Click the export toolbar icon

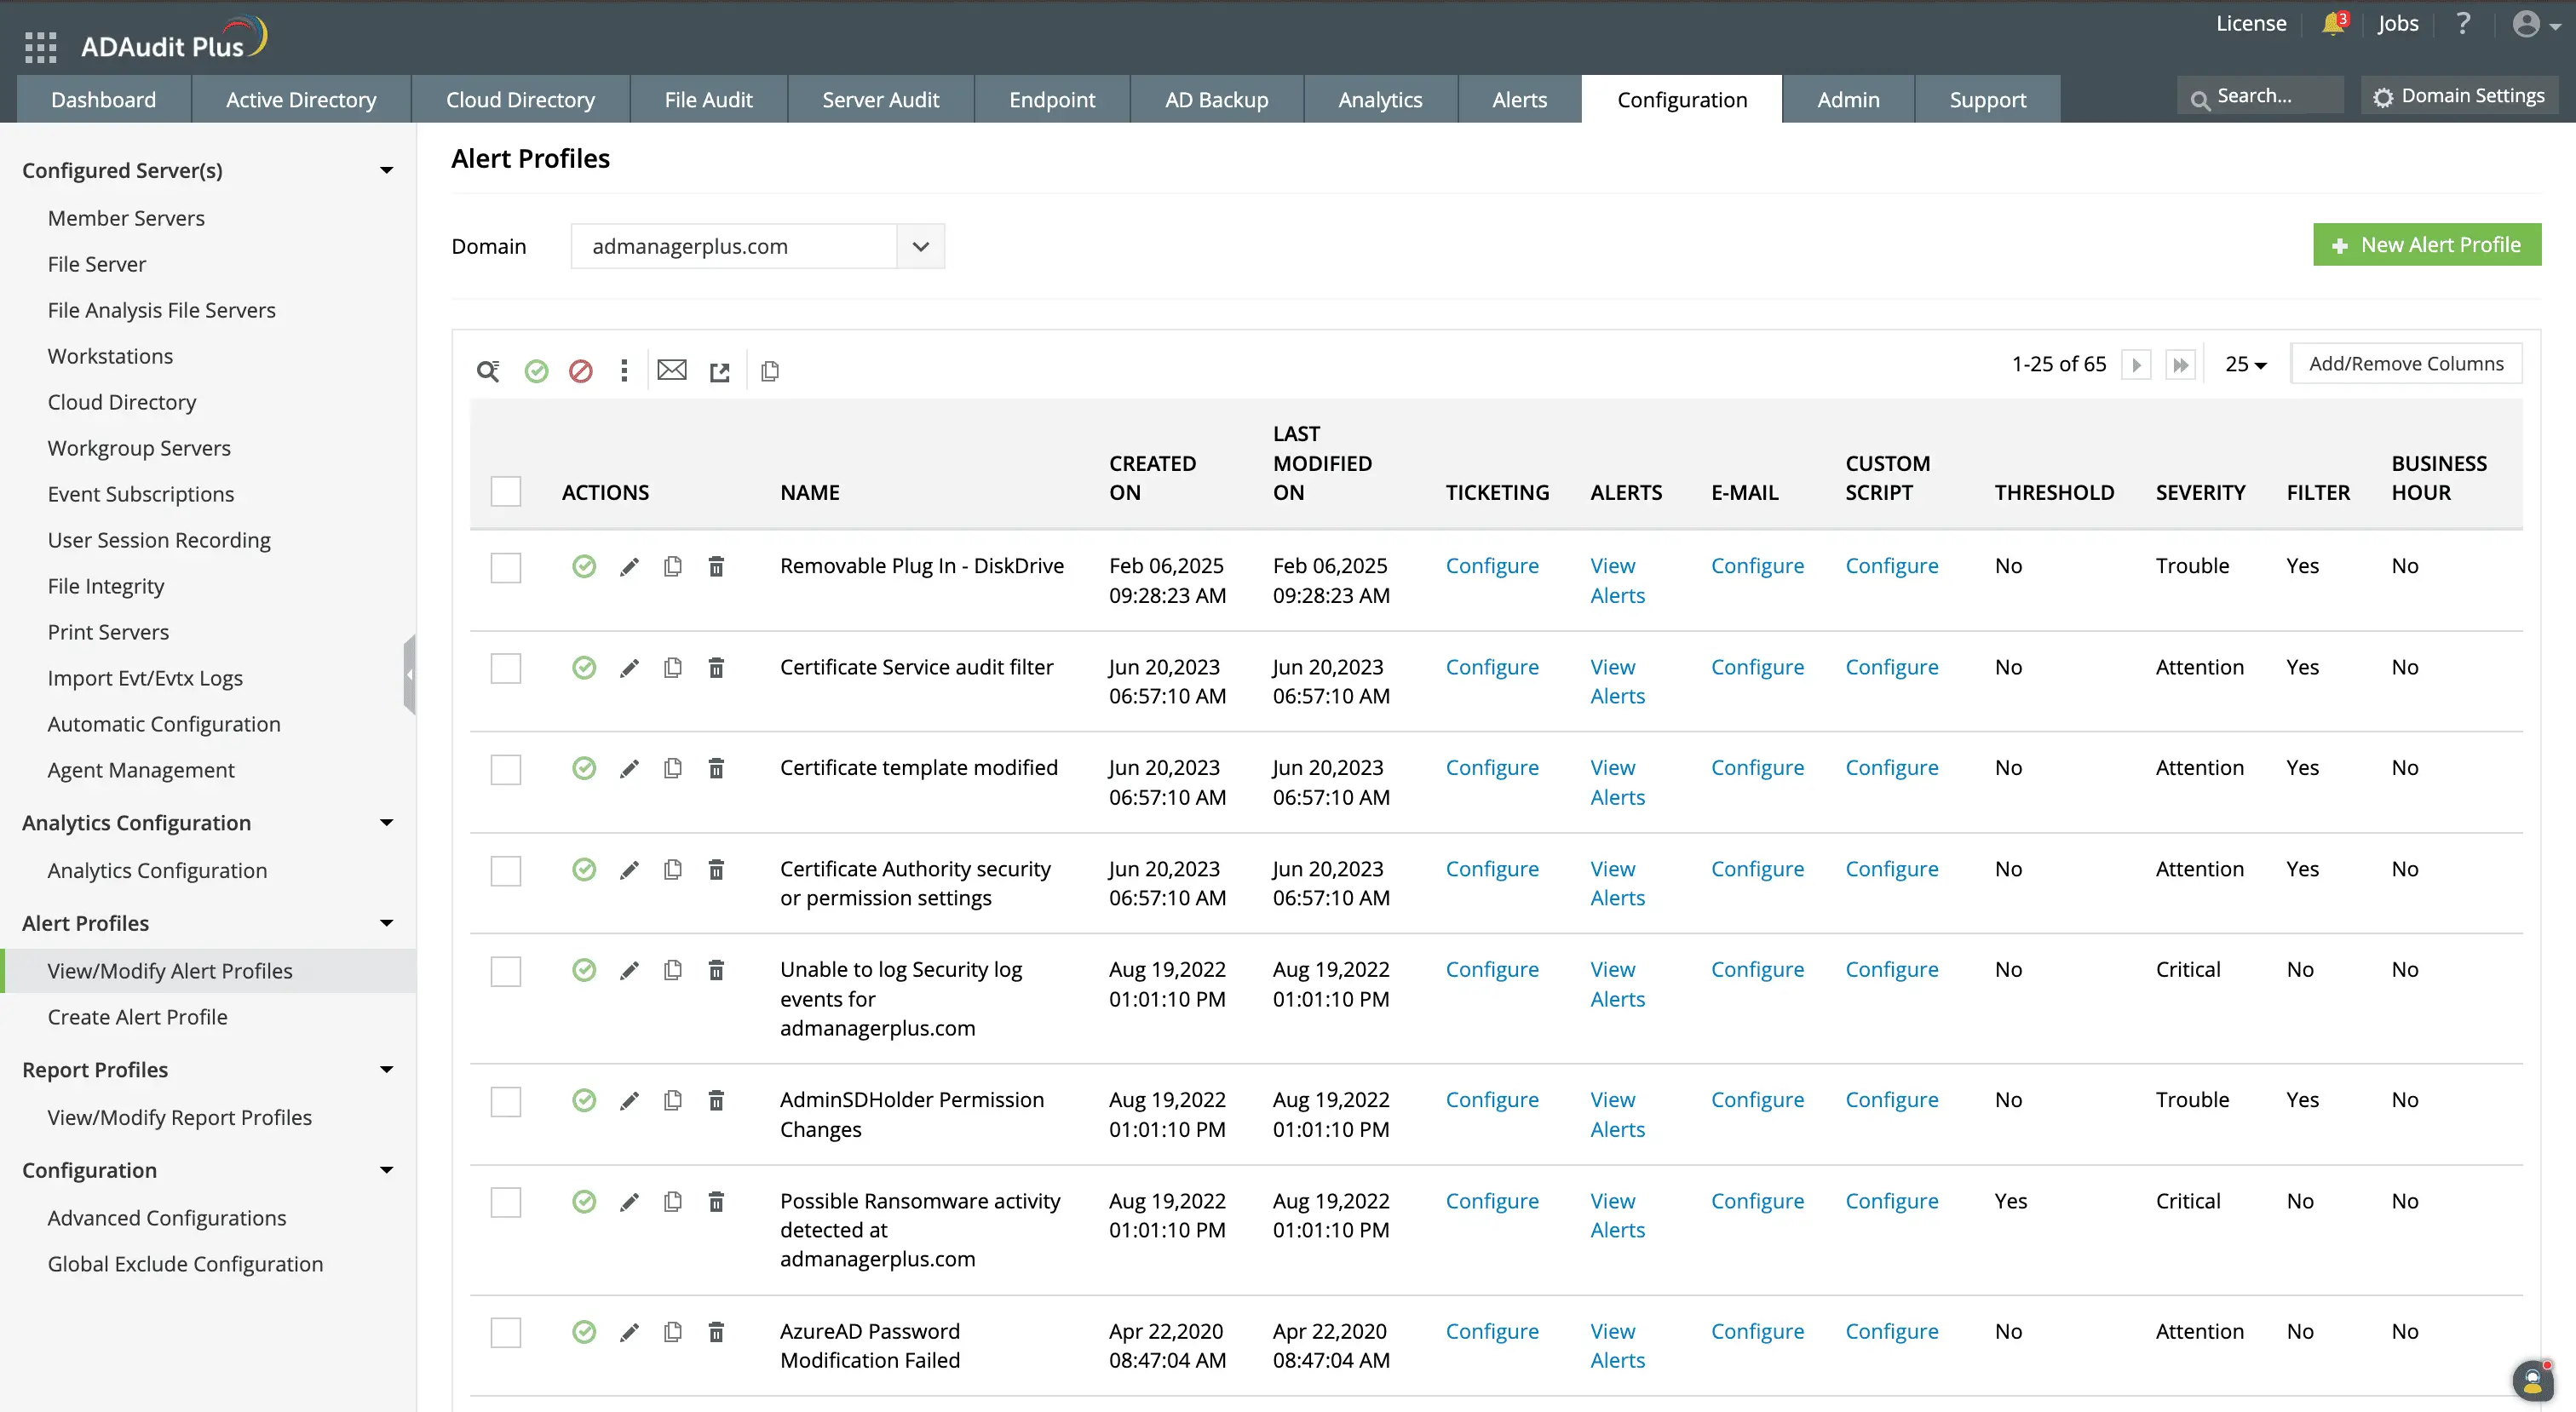720,372
